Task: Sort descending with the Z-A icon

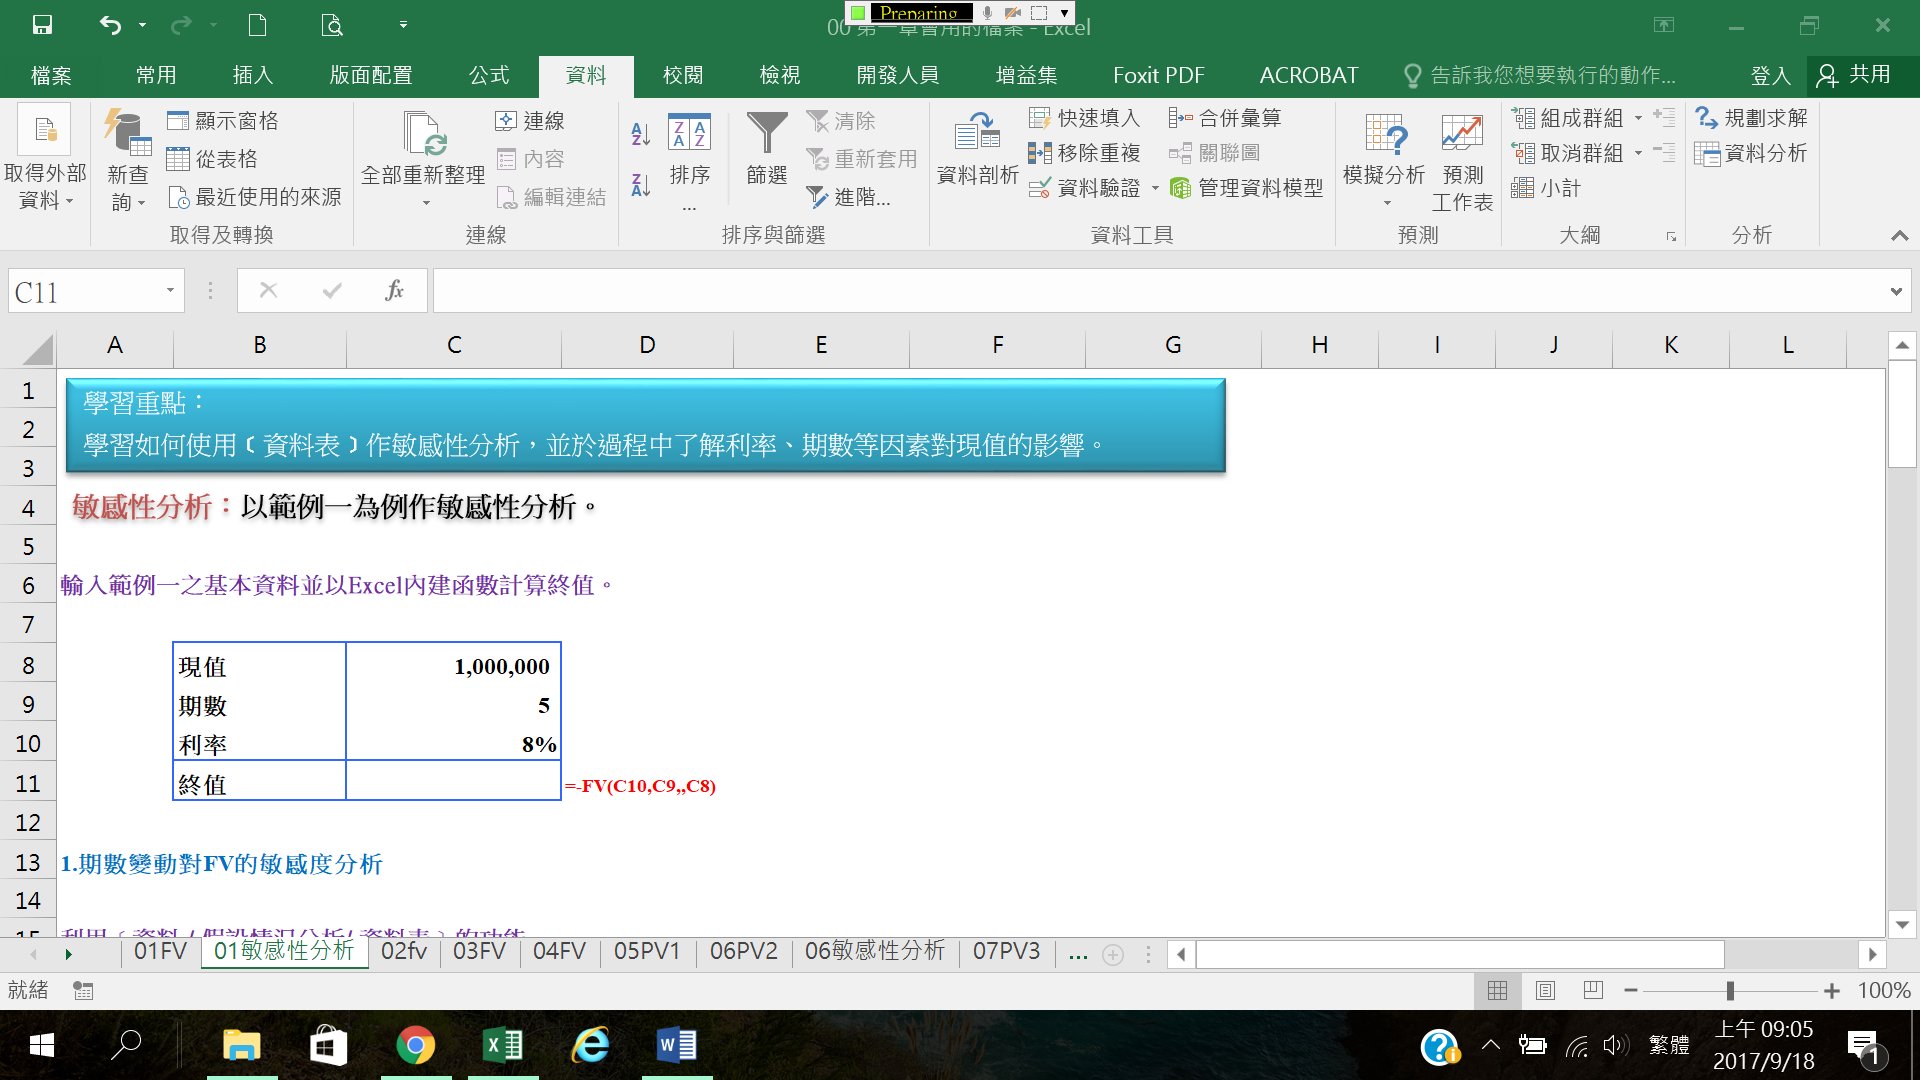Action: click(641, 184)
